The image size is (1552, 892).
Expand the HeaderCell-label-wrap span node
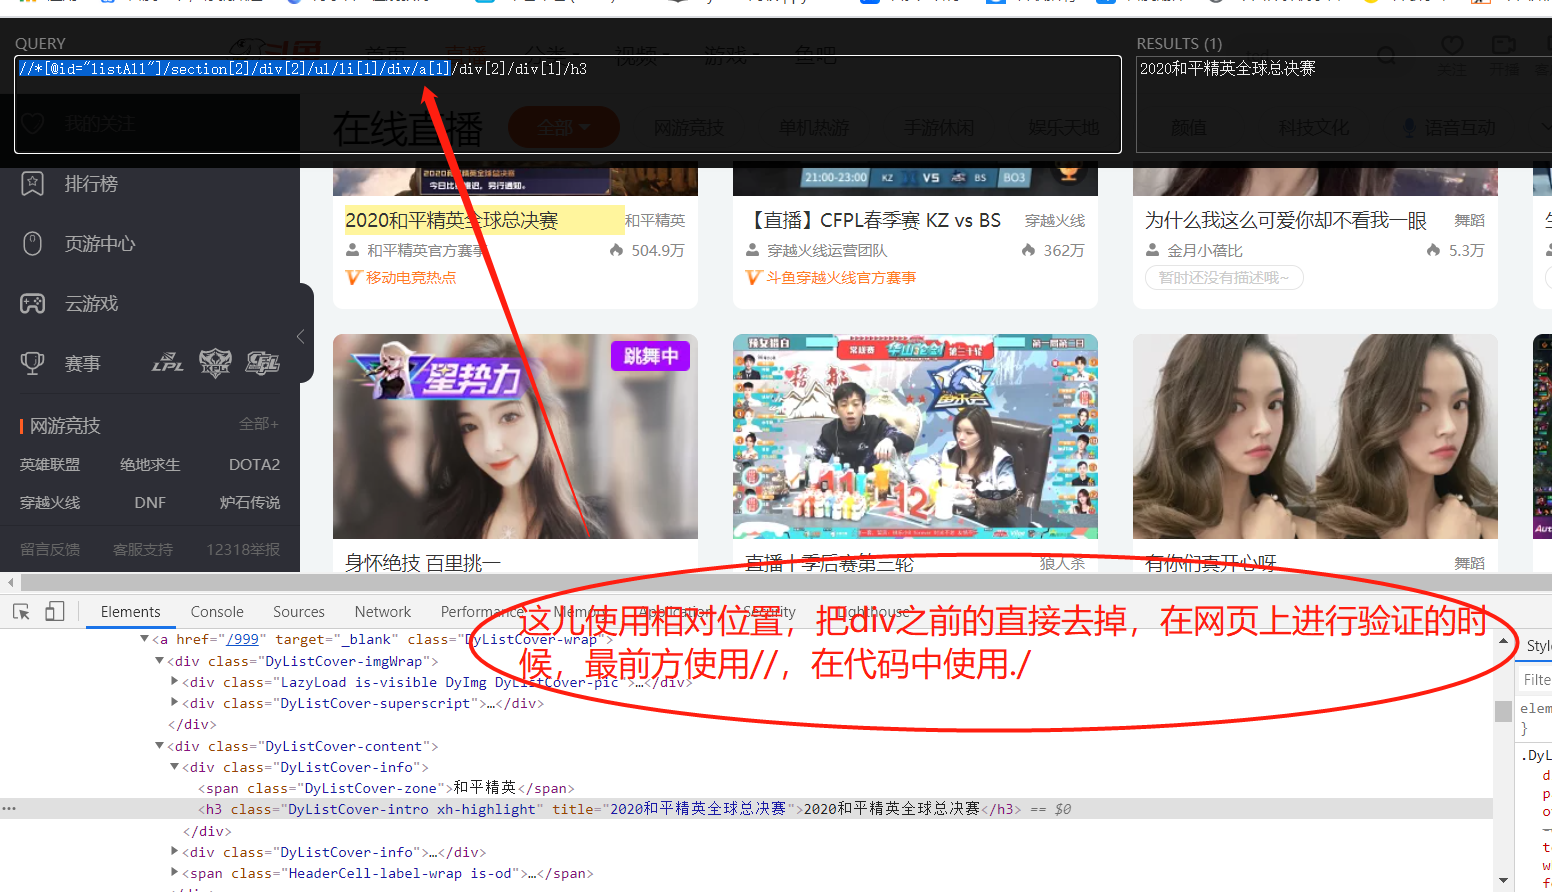[x=175, y=872]
